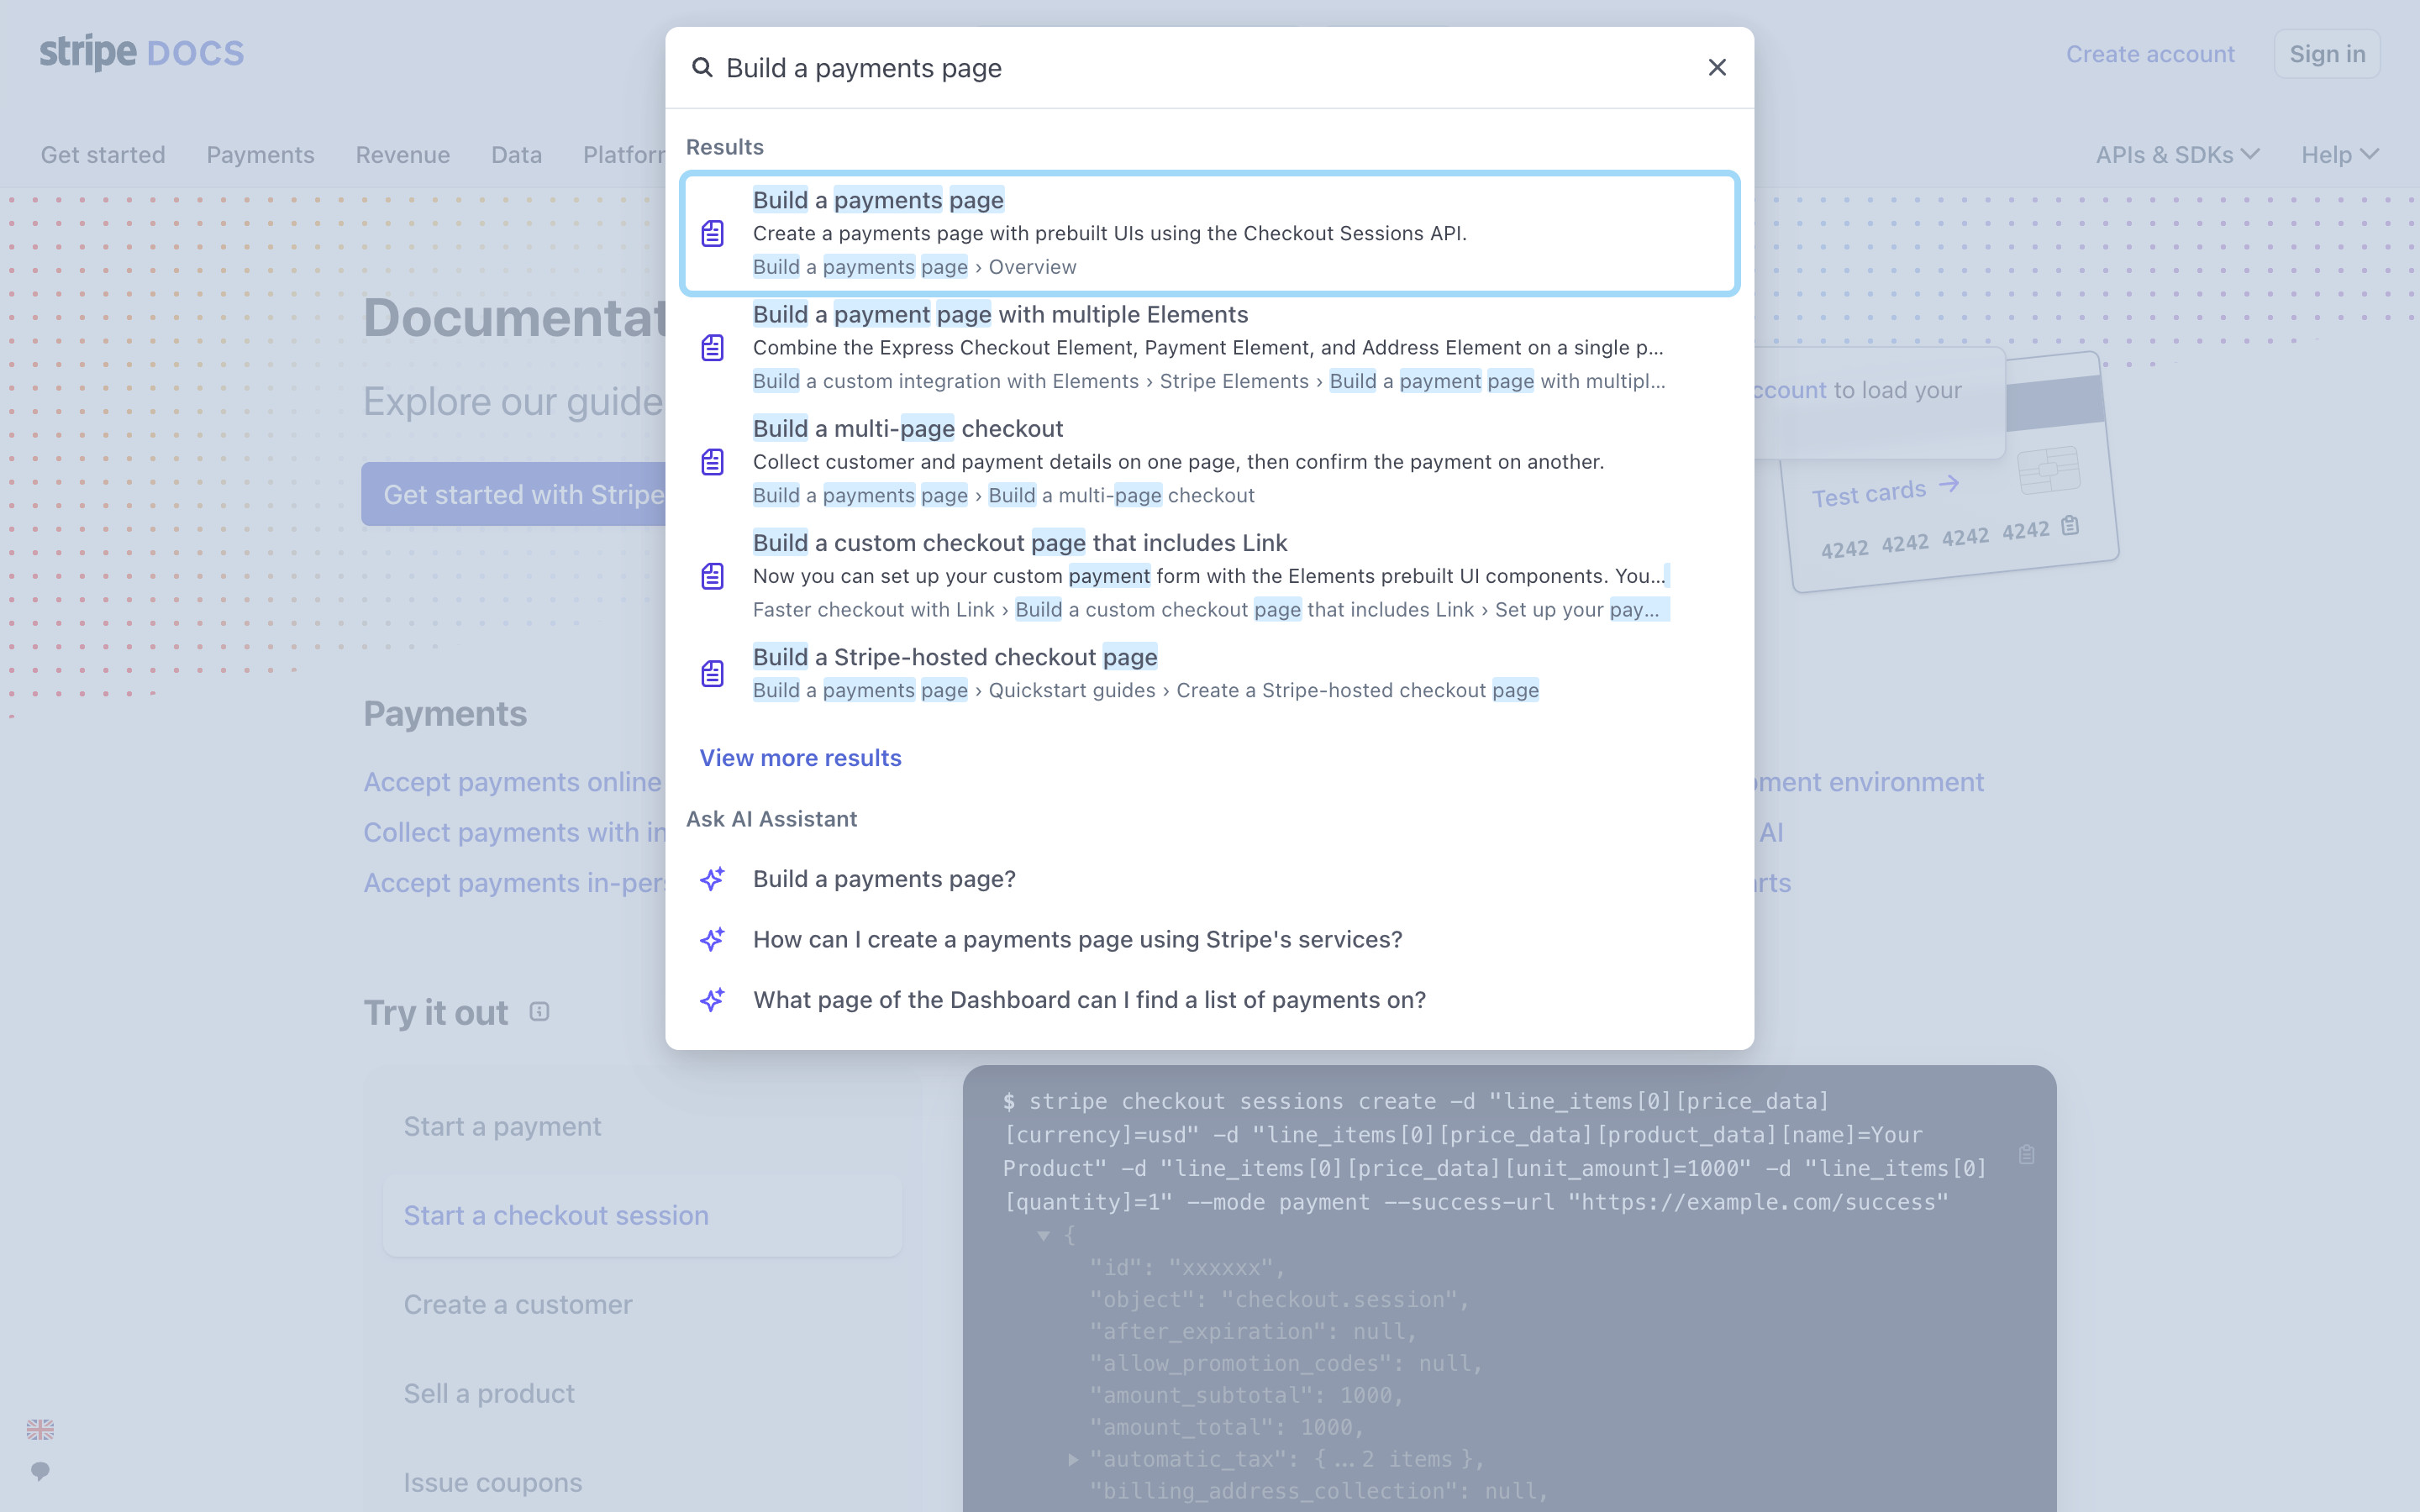Click the 'Payments' section heading
The image size is (2420, 1512).
click(x=445, y=714)
